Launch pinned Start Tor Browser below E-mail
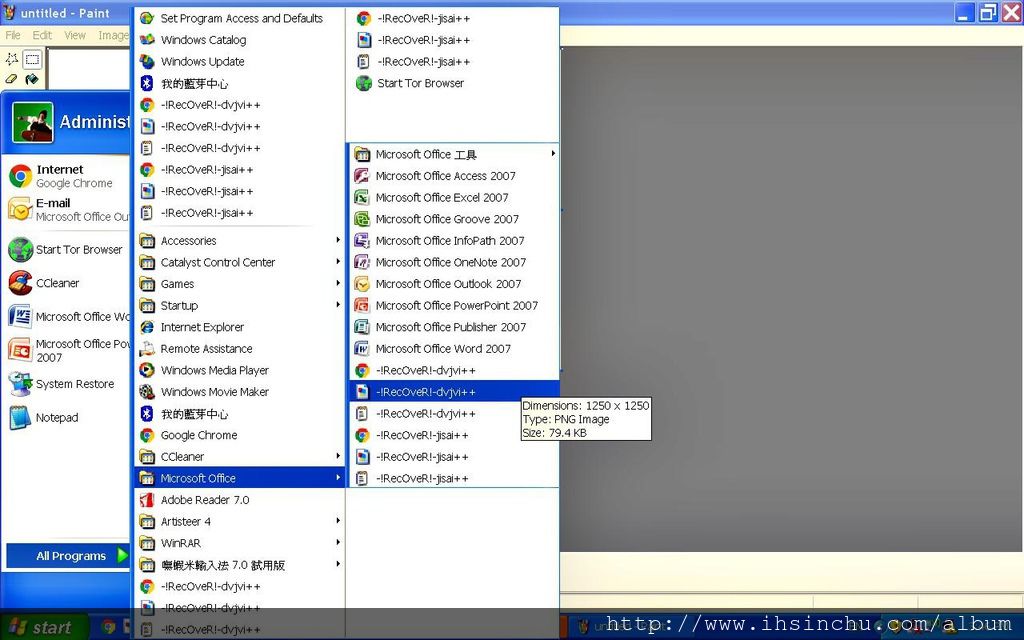This screenshot has height=640, width=1024. click(69, 249)
